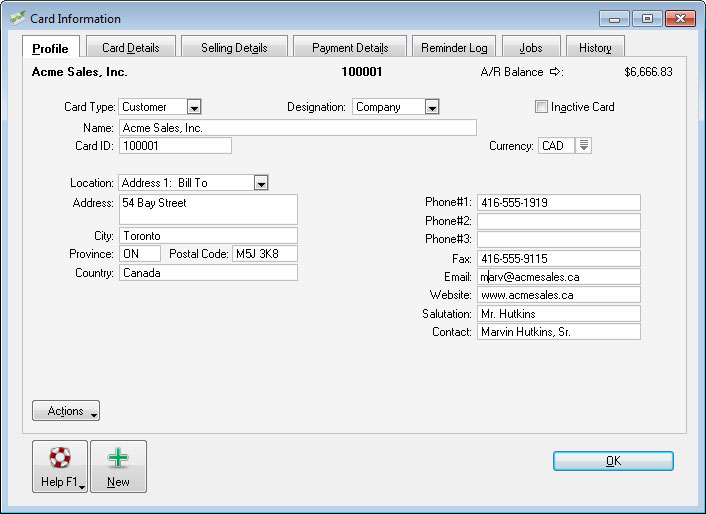
Task: Click the $6,666.83 balance amount
Action: (648, 72)
